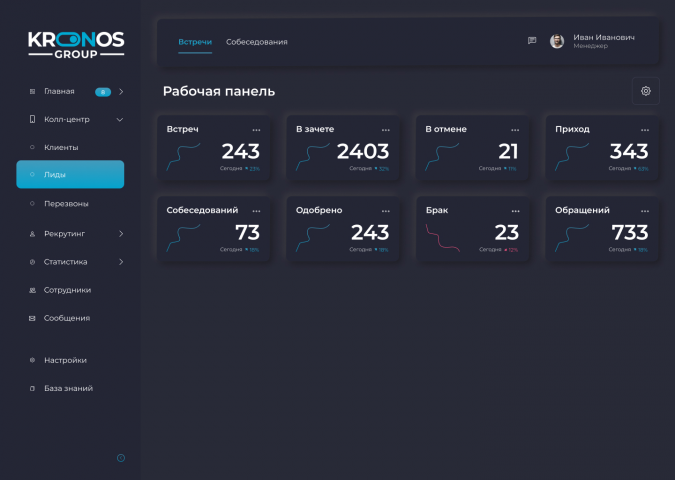Click the red trend line on Брак card
Screen dimensions: 675x480
(x=443, y=238)
